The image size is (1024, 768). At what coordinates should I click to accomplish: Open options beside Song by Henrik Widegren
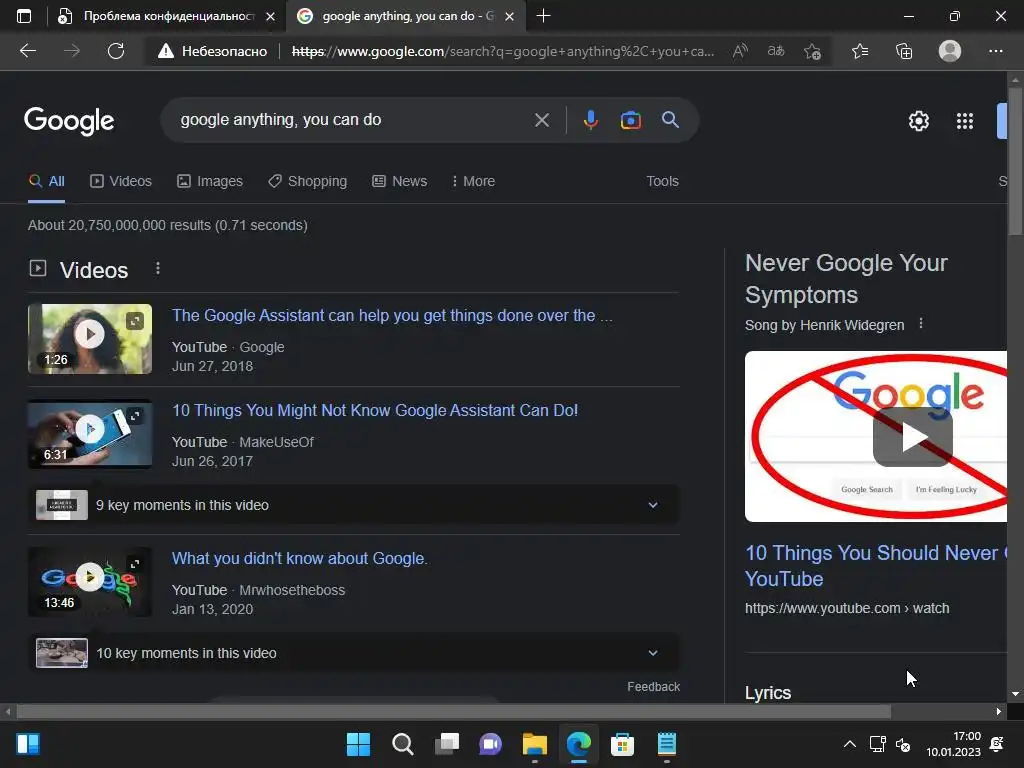(x=921, y=323)
